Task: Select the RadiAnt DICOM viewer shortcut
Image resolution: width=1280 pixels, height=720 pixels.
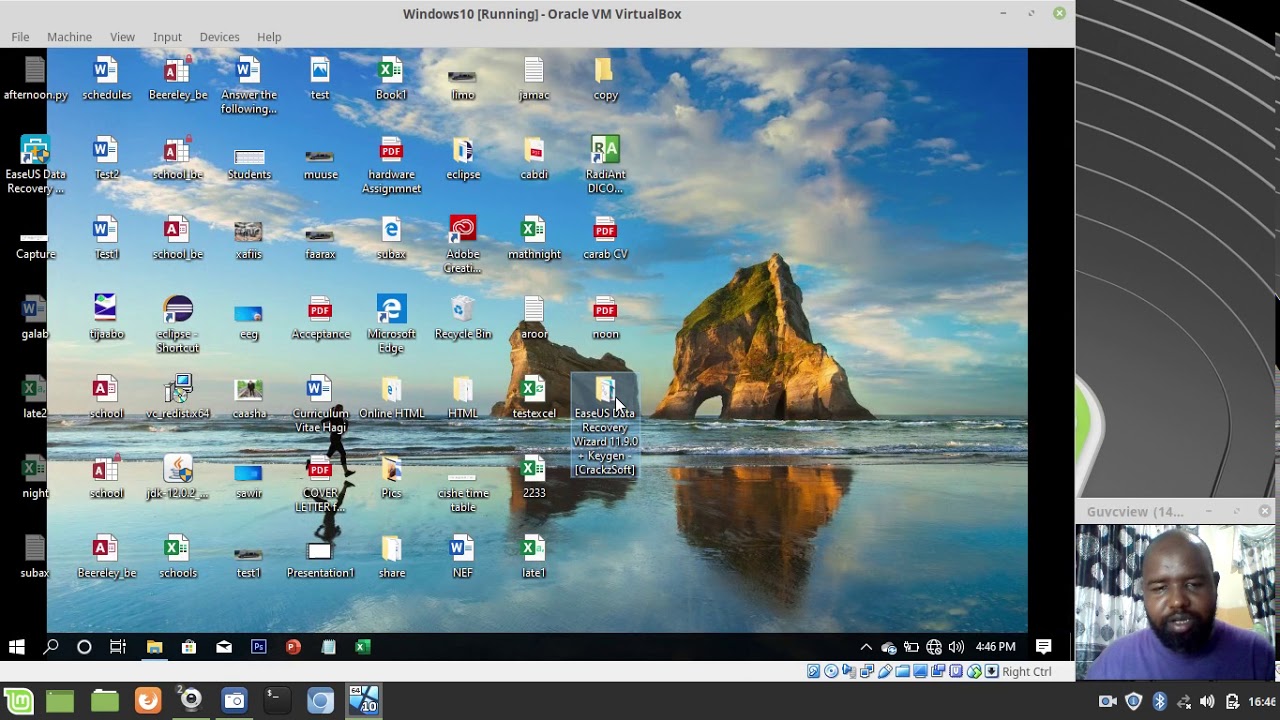Action: 605,166
